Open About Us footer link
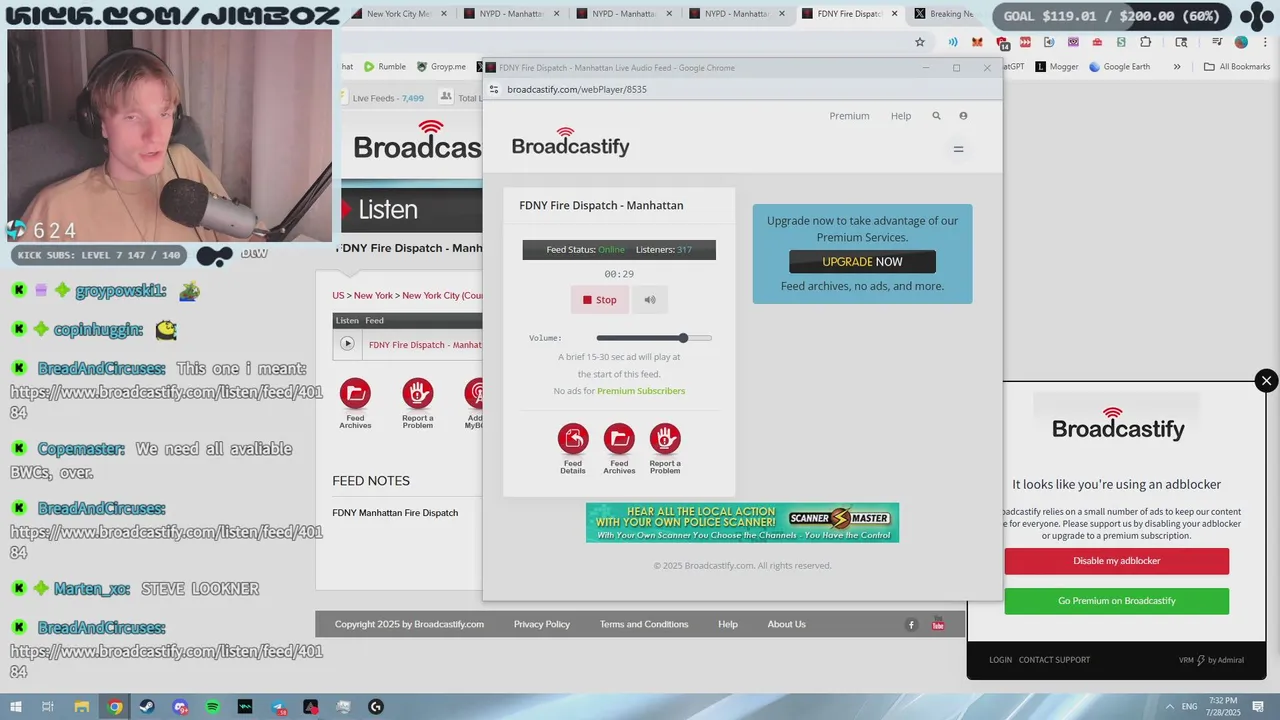 pos(786,624)
